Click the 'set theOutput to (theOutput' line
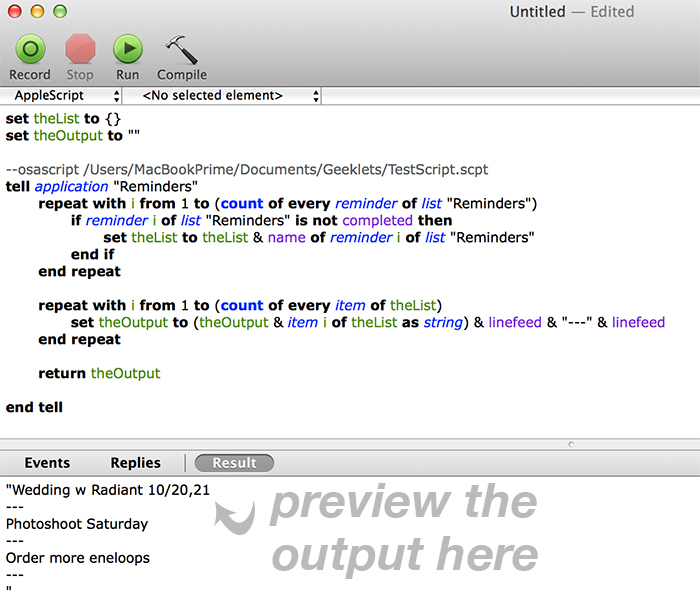The height and width of the screenshot is (616, 700). 368,322
